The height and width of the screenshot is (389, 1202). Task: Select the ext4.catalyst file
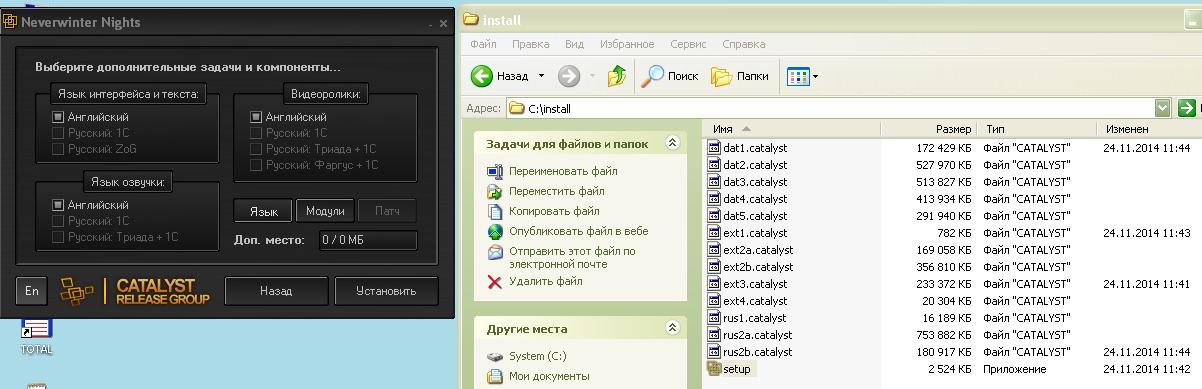747,300
